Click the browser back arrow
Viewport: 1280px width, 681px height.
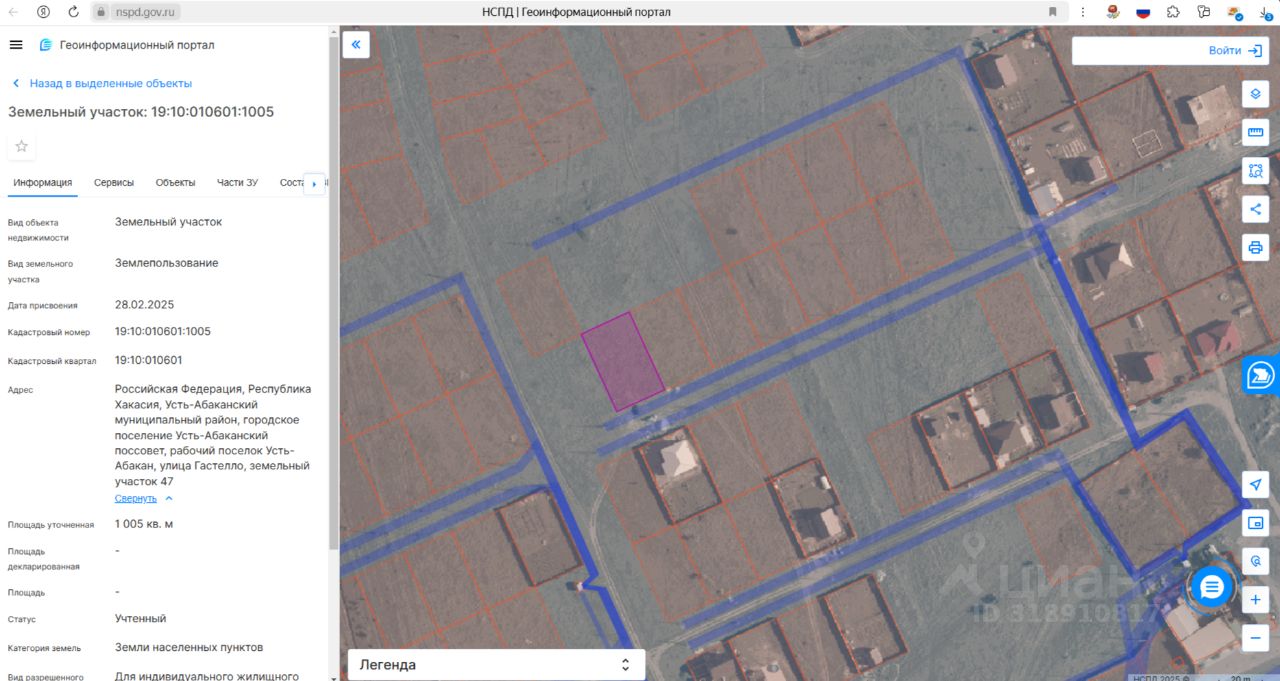14,12
